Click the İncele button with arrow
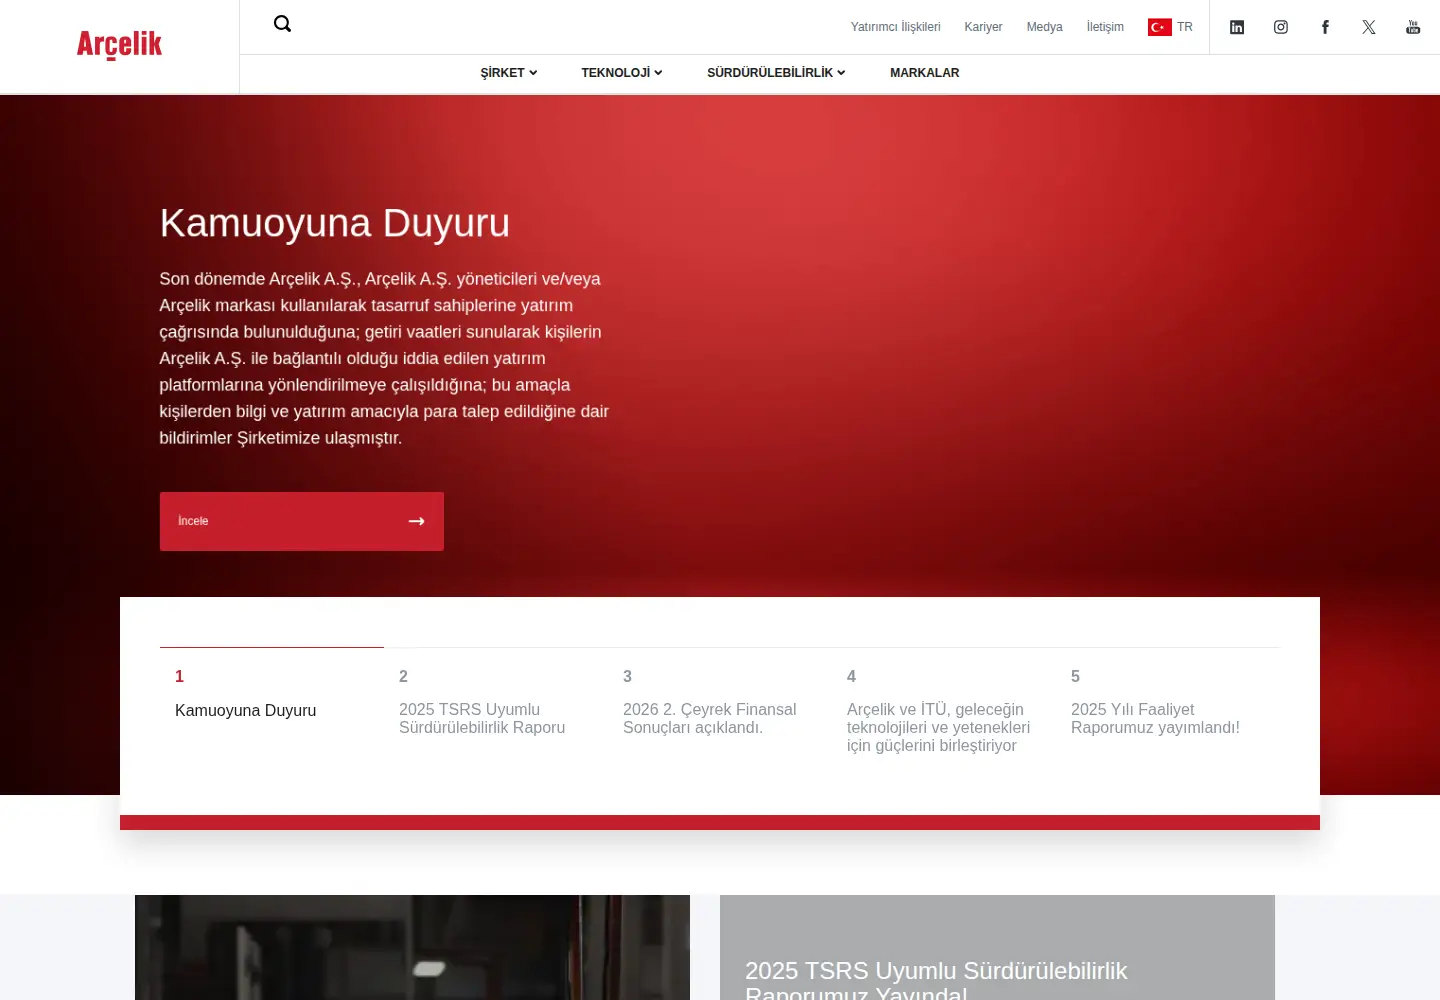This screenshot has width=1440, height=1000. (302, 521)
